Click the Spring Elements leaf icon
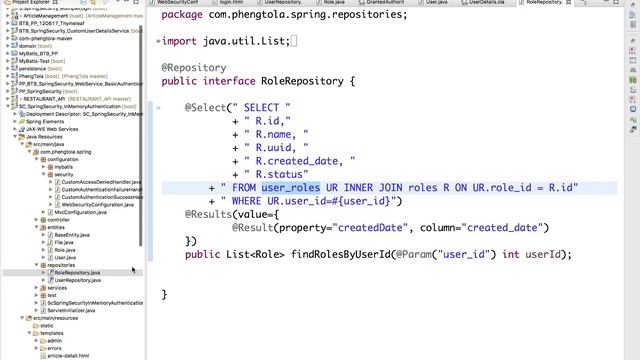 (22, 122)
